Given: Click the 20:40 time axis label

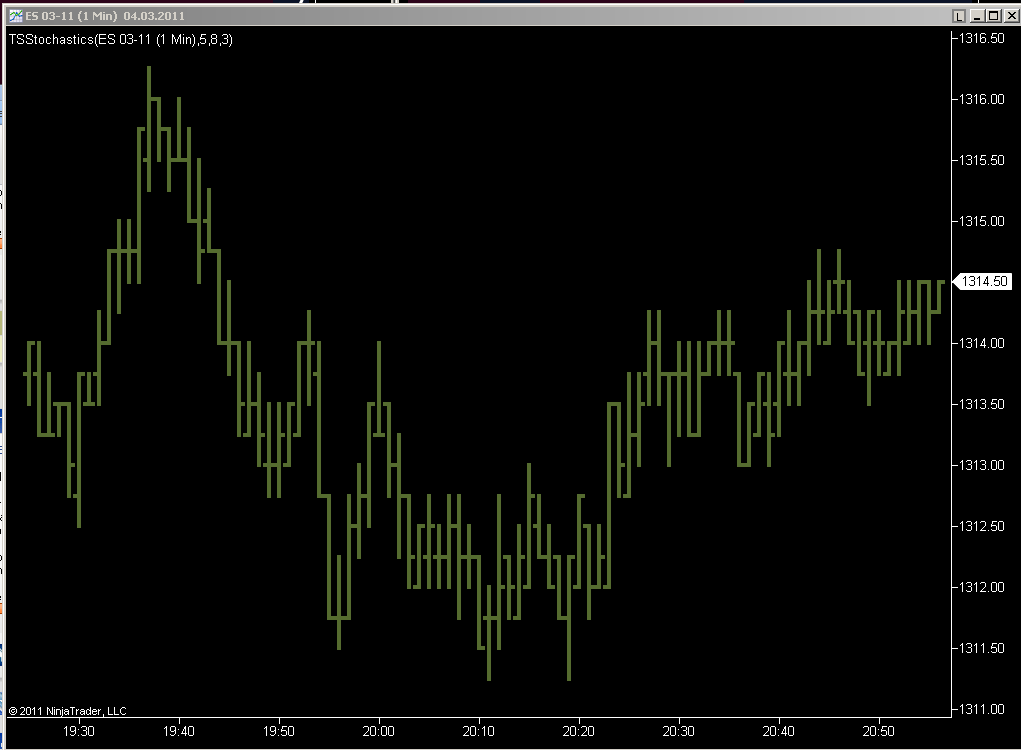Looking at the screenshot, I should pos(779,731).
